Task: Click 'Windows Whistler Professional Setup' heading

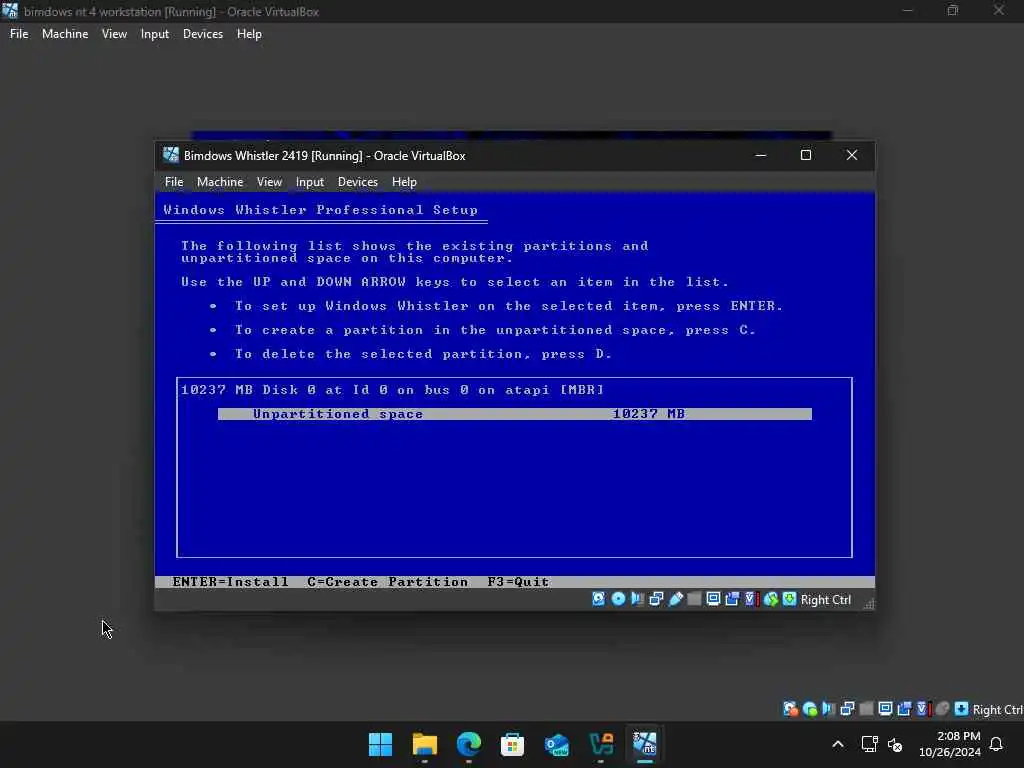Action: (x=321, y=210)
